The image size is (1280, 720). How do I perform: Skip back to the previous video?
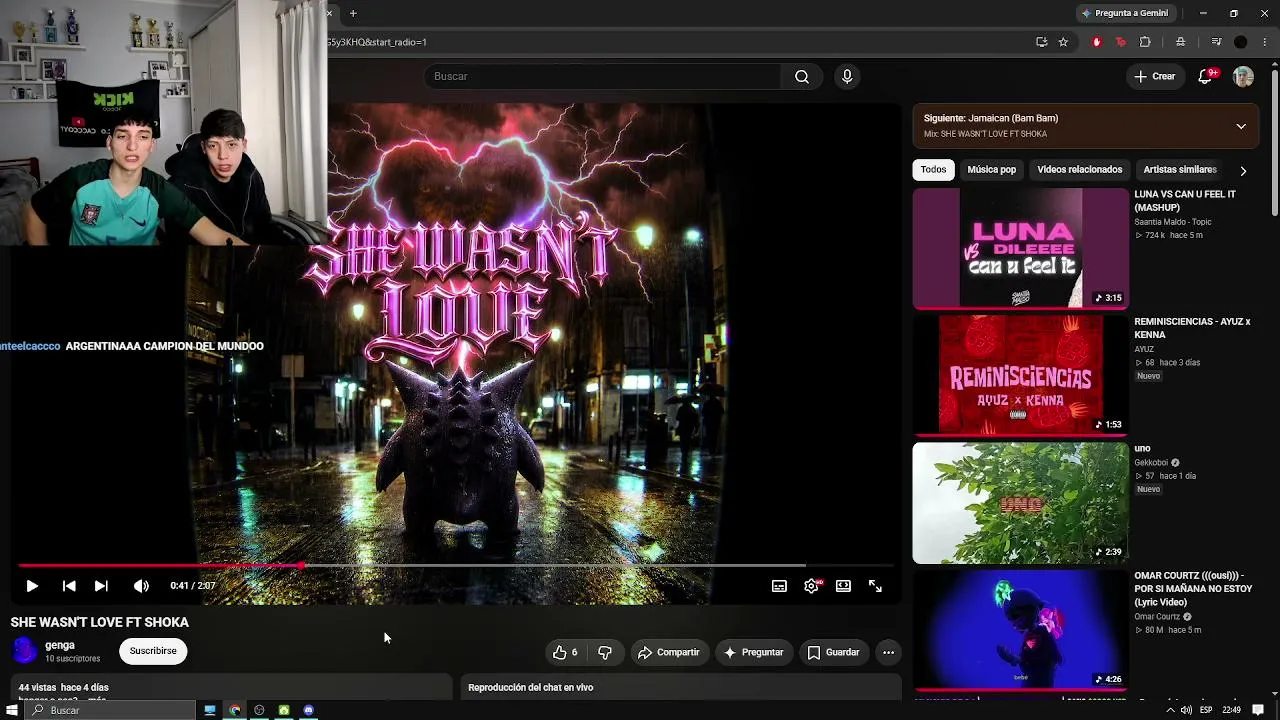pos(68,586)
